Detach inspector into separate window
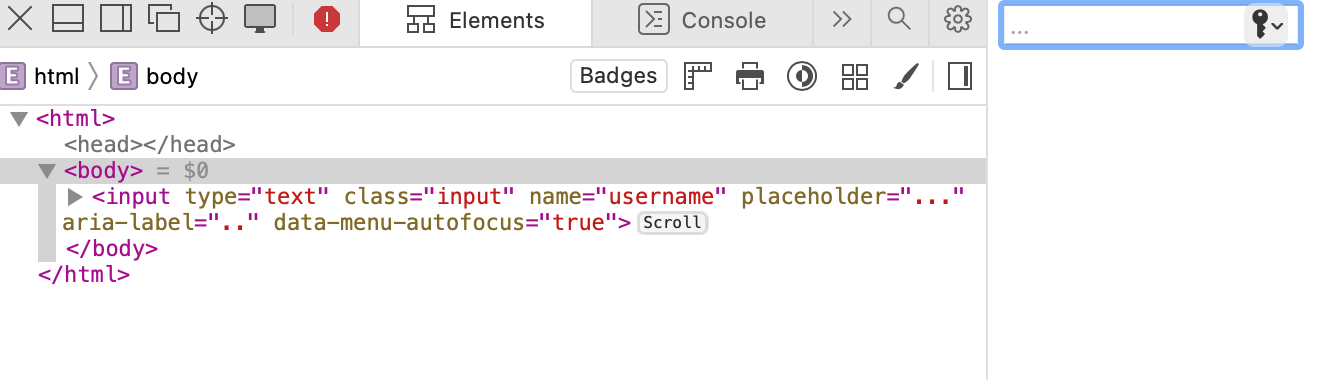This screenshot has height=380, width=1320. [164, 18]
